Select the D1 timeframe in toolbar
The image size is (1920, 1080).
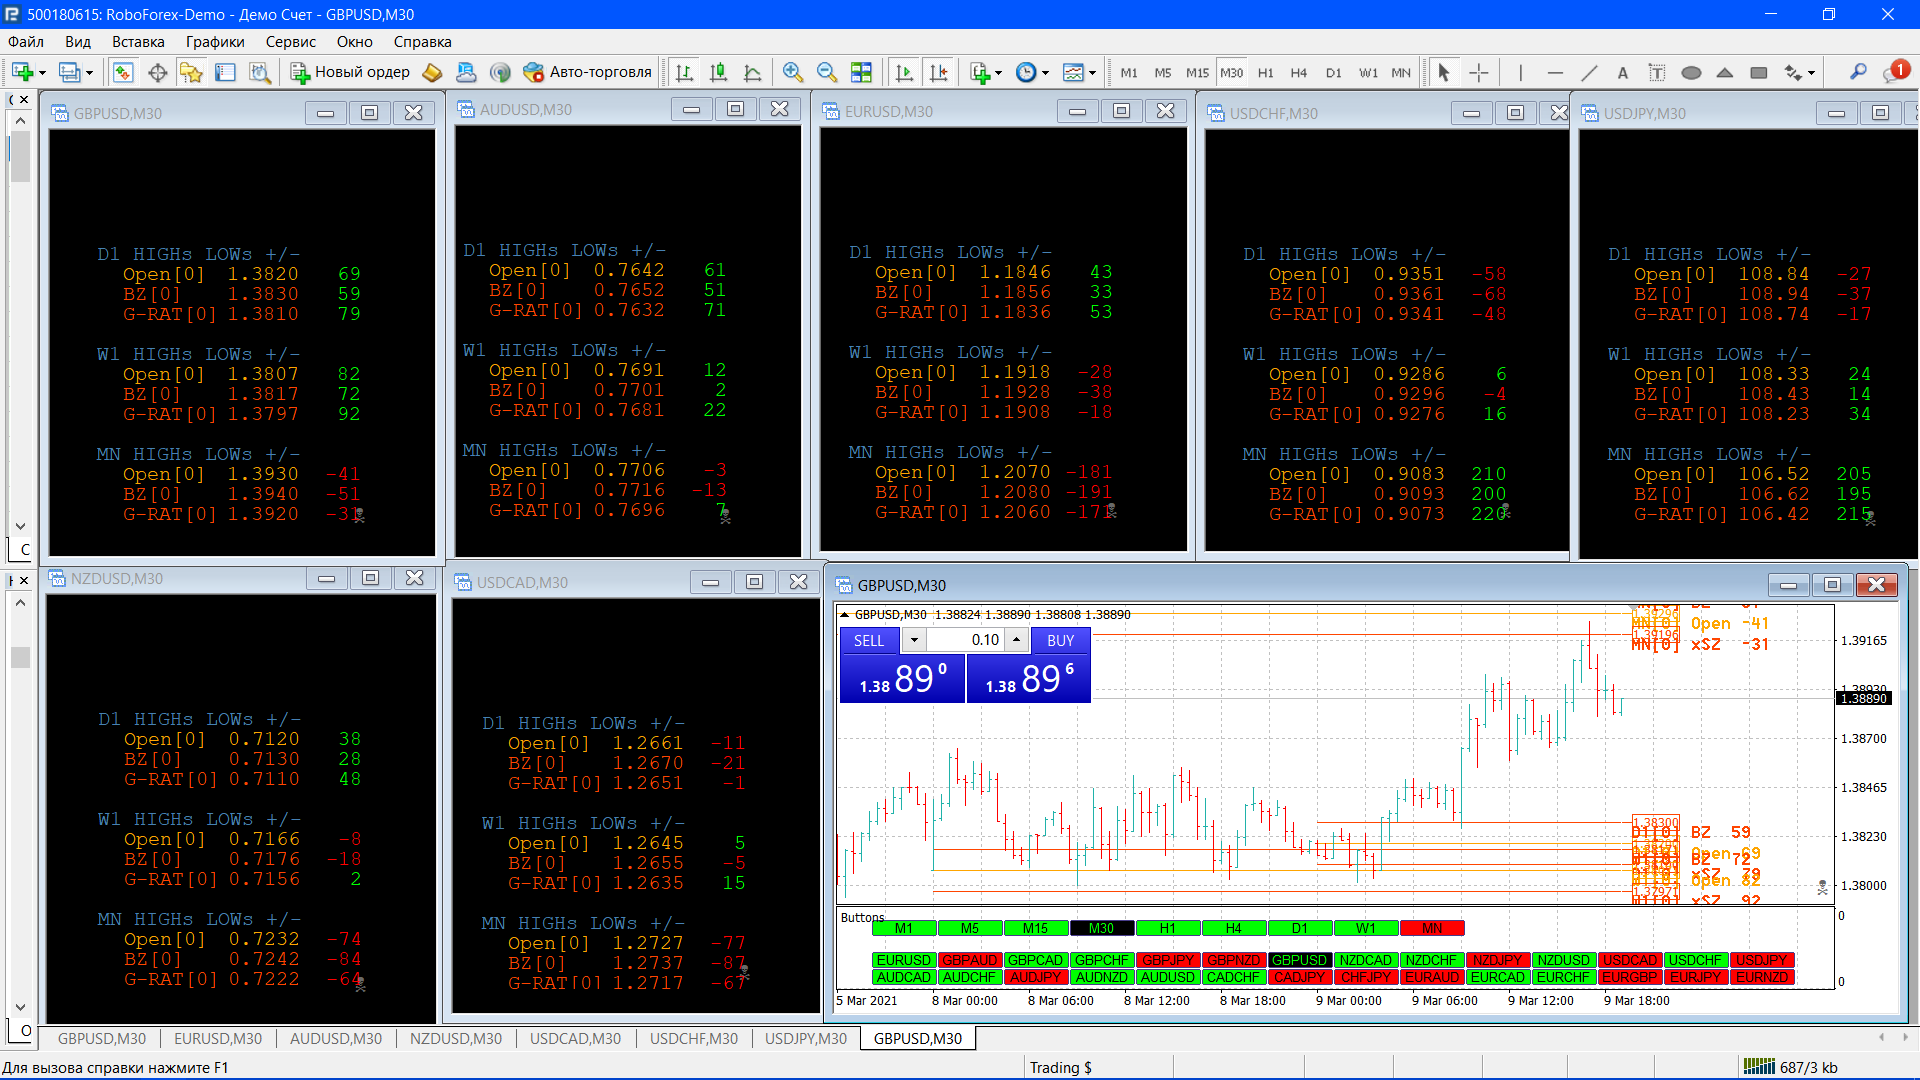point(1334,73)
